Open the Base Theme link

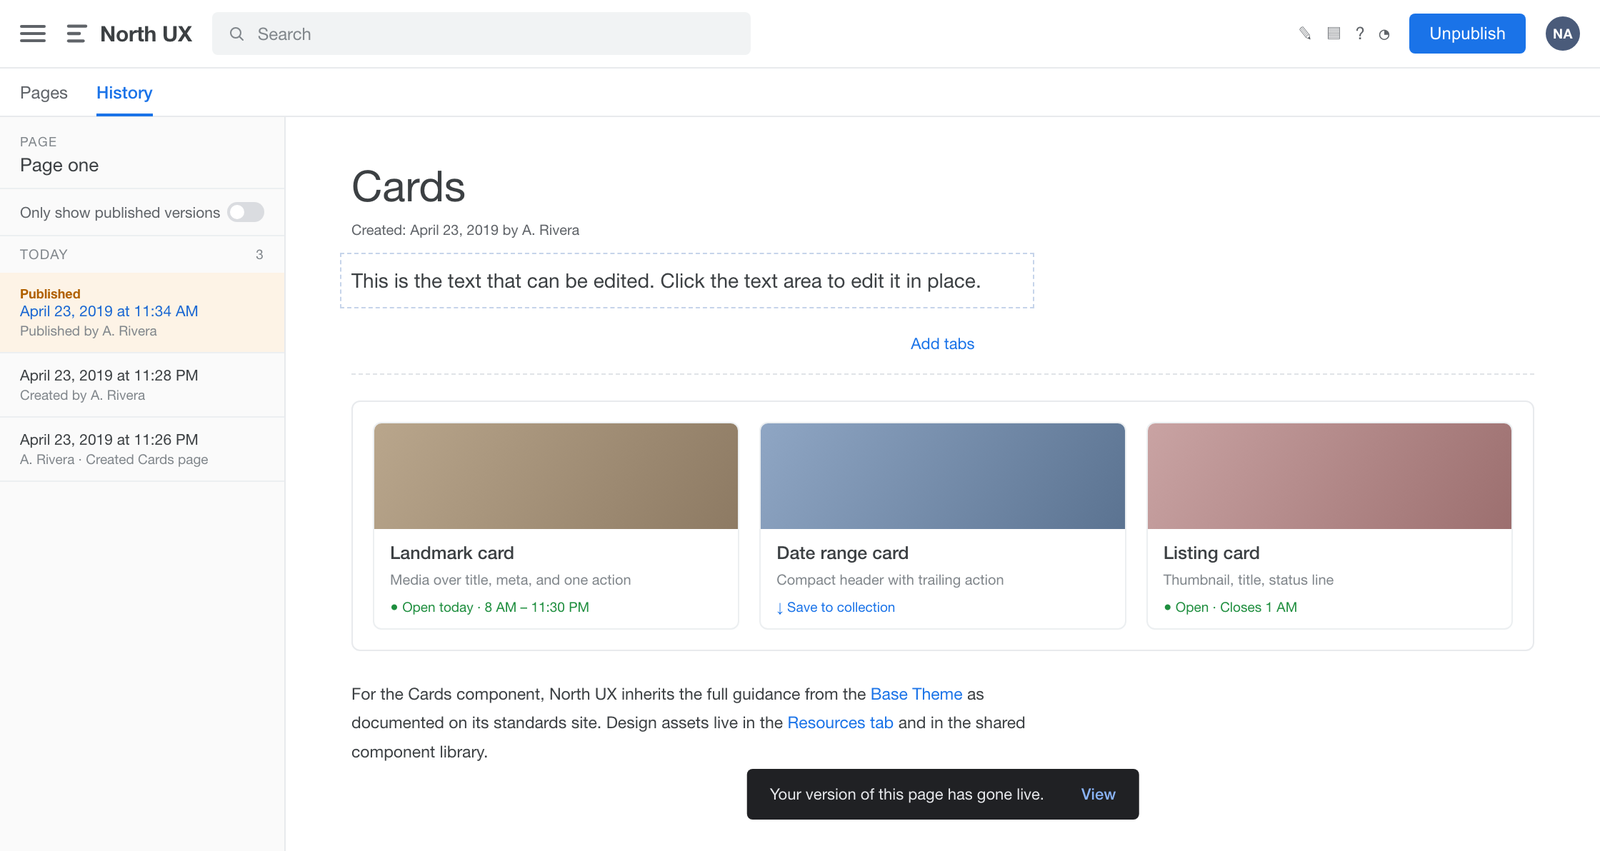pyautogui.click(x=916, y=694)
